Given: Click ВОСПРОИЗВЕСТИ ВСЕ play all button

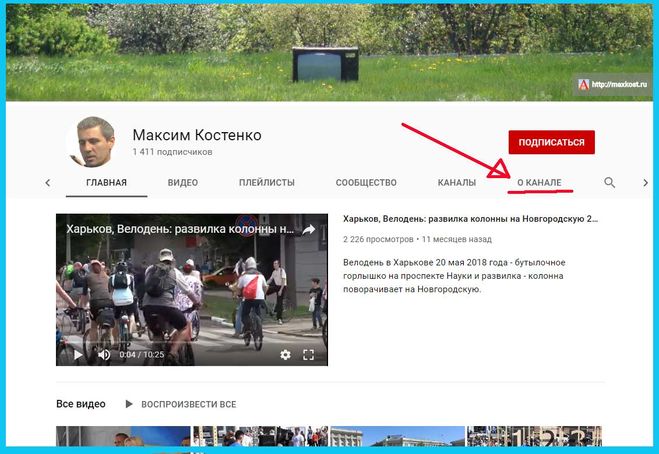Looking at the screenshot, I should point(181,404).
